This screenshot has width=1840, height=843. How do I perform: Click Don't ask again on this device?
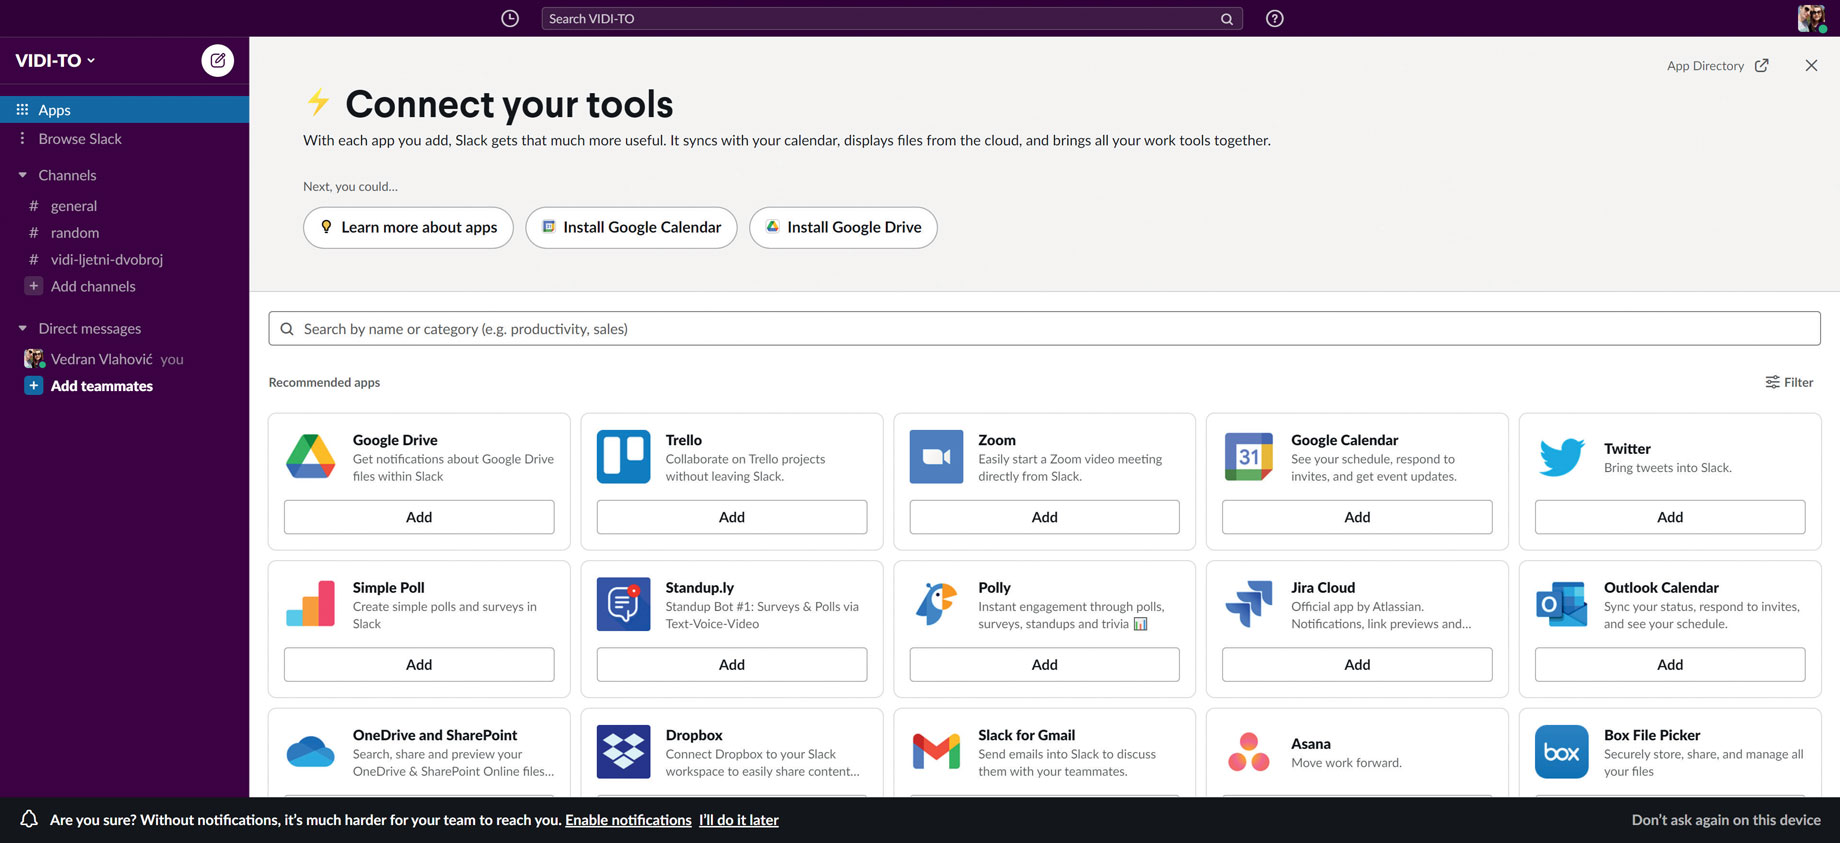tap(1726, 820)
